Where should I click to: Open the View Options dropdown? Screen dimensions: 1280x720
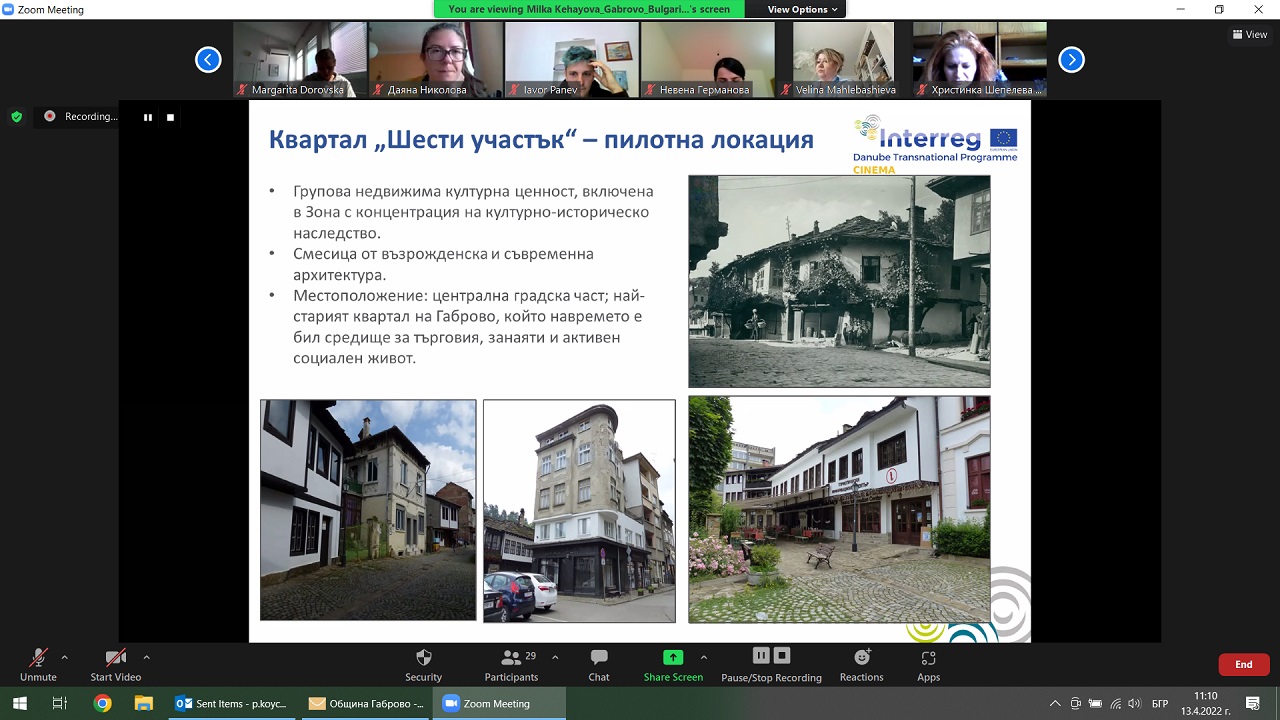803,9
